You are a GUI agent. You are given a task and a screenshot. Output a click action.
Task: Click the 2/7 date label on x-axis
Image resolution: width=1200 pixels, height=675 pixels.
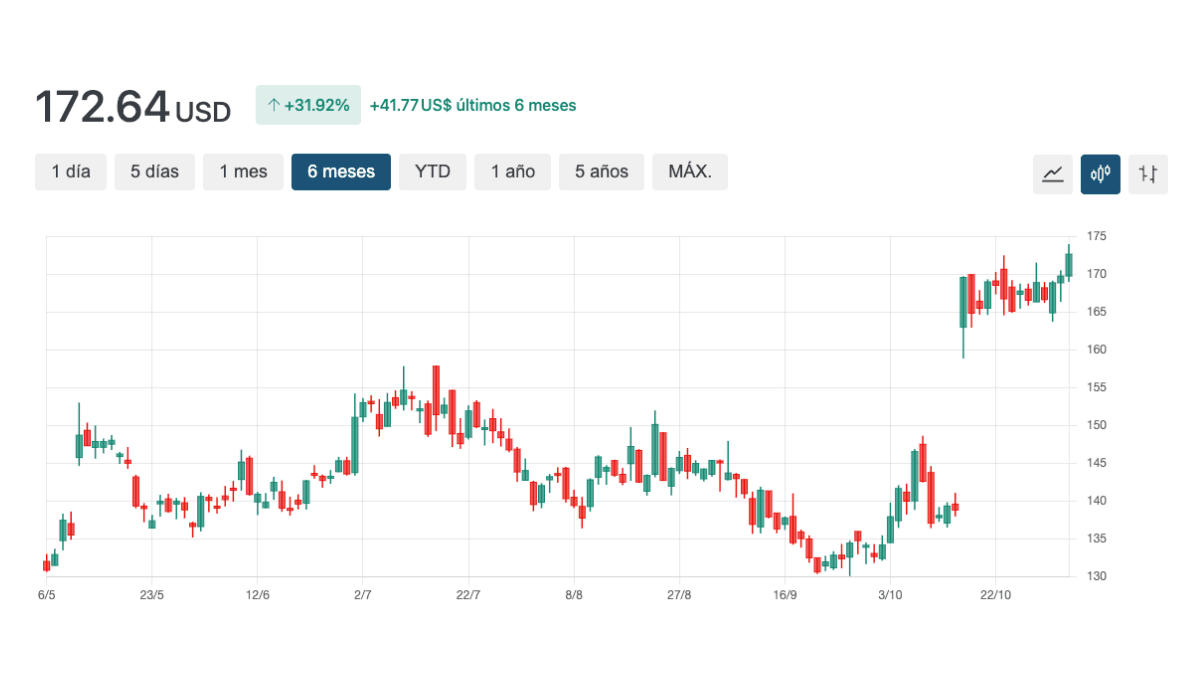point(362,595)
